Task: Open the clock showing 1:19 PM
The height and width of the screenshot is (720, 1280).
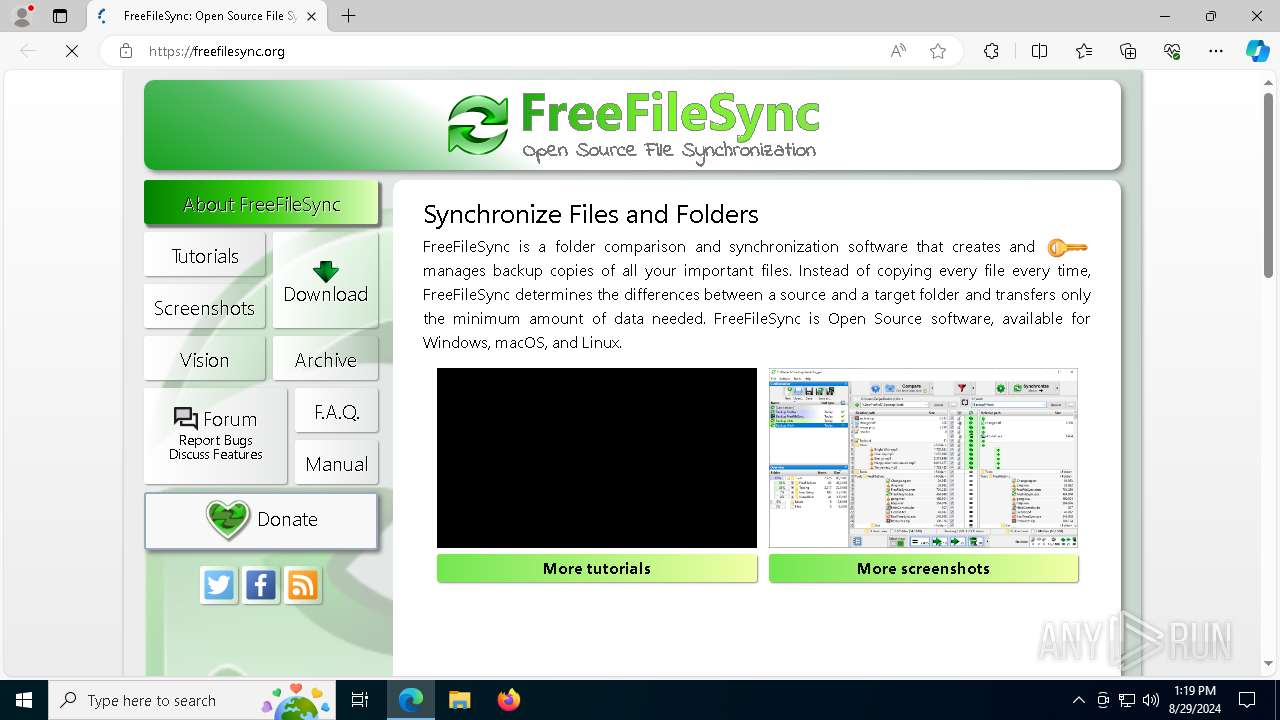Action: point(1195,700)
